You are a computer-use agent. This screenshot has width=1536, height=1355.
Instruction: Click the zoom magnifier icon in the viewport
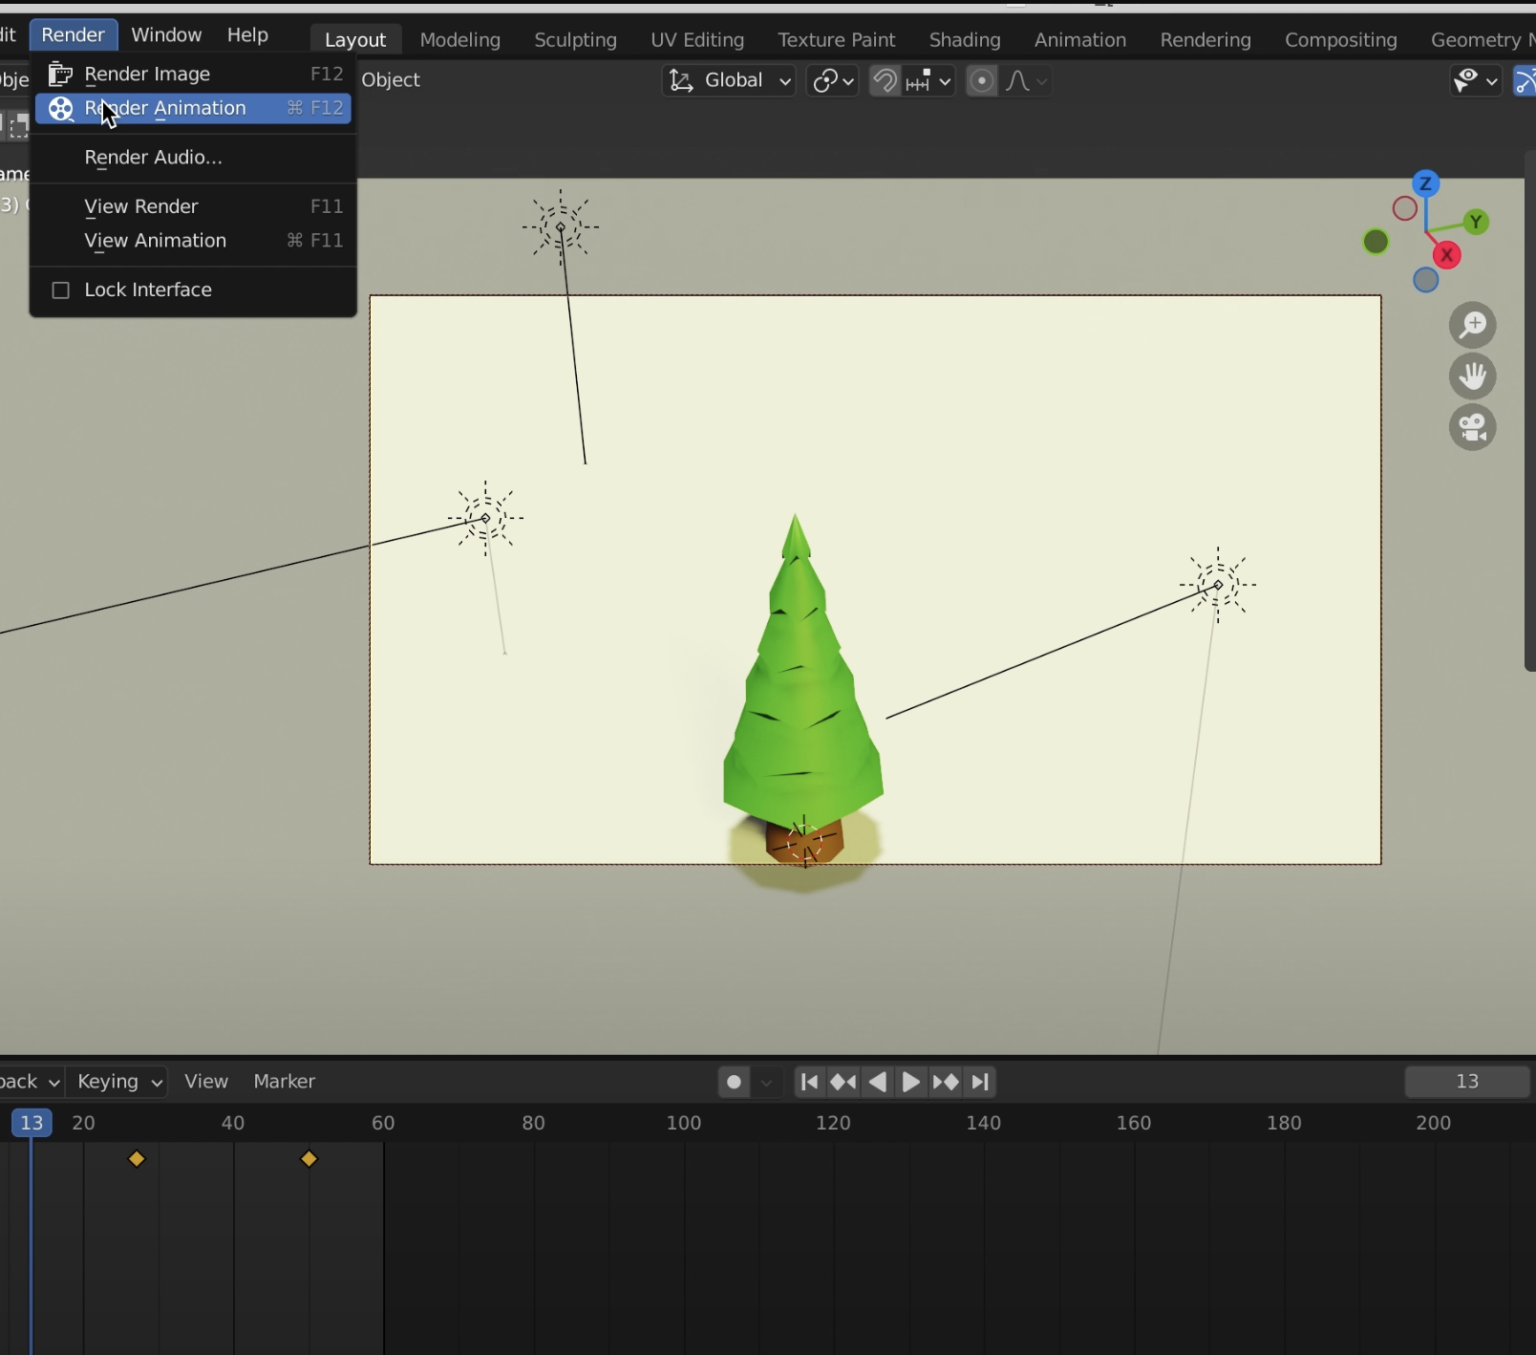[1472, 325]
